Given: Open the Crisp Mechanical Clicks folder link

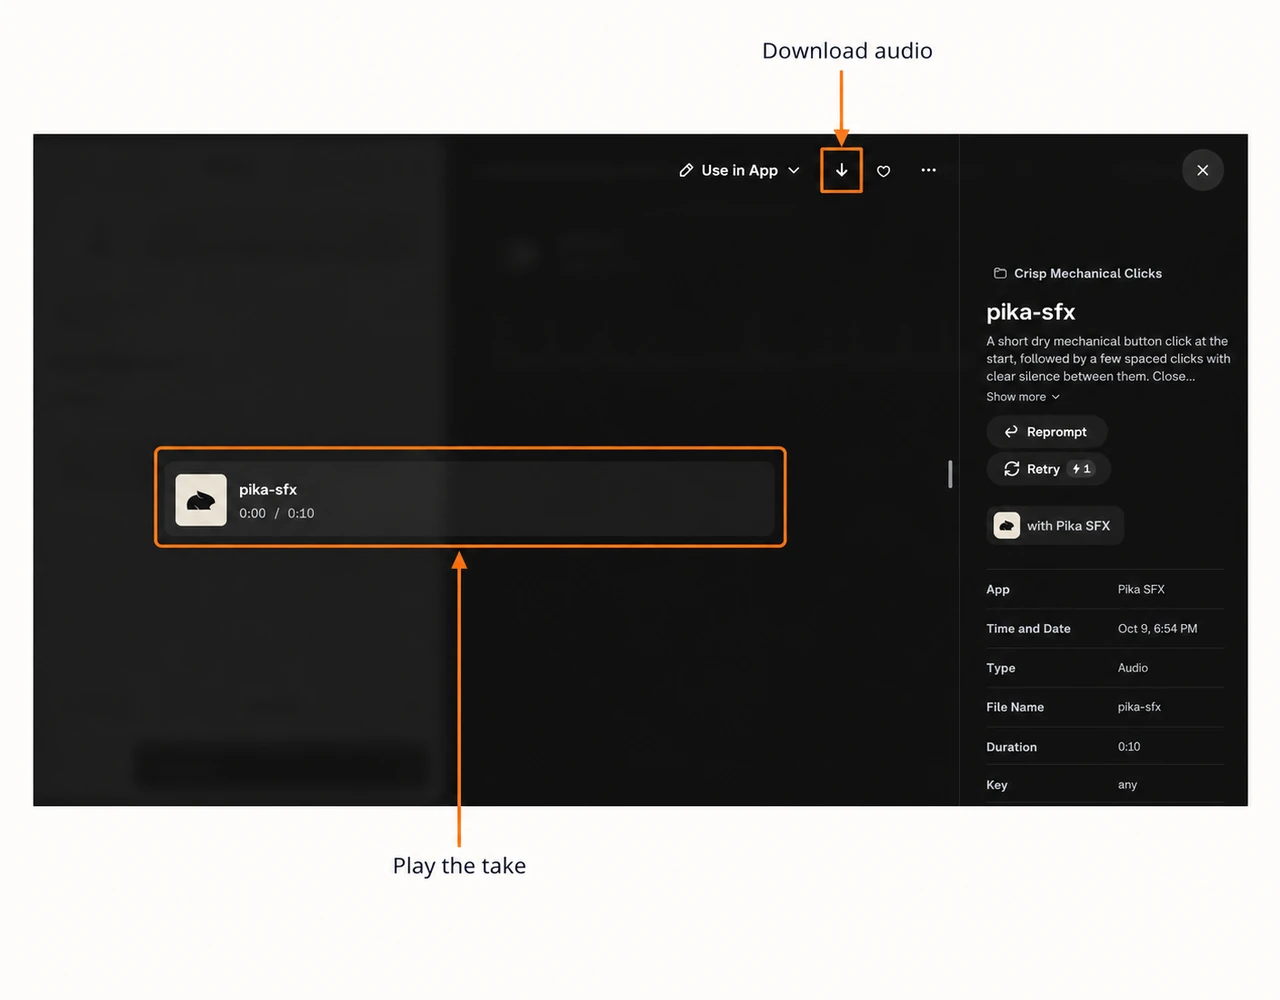Looking at the screenshot, I should 1077,273.
